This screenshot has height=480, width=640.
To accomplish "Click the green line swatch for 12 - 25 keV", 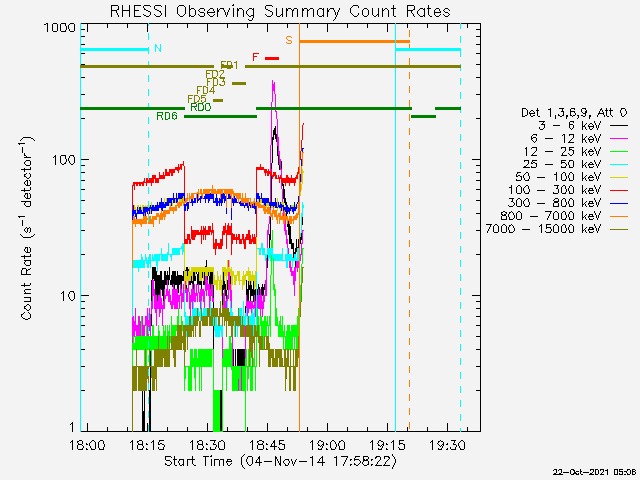I will click(619, 151).
